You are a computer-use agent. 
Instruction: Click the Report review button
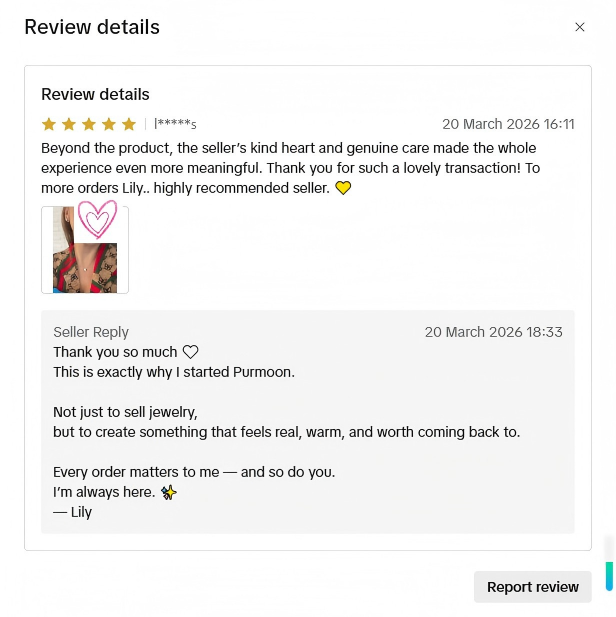(x=532, y=587)
